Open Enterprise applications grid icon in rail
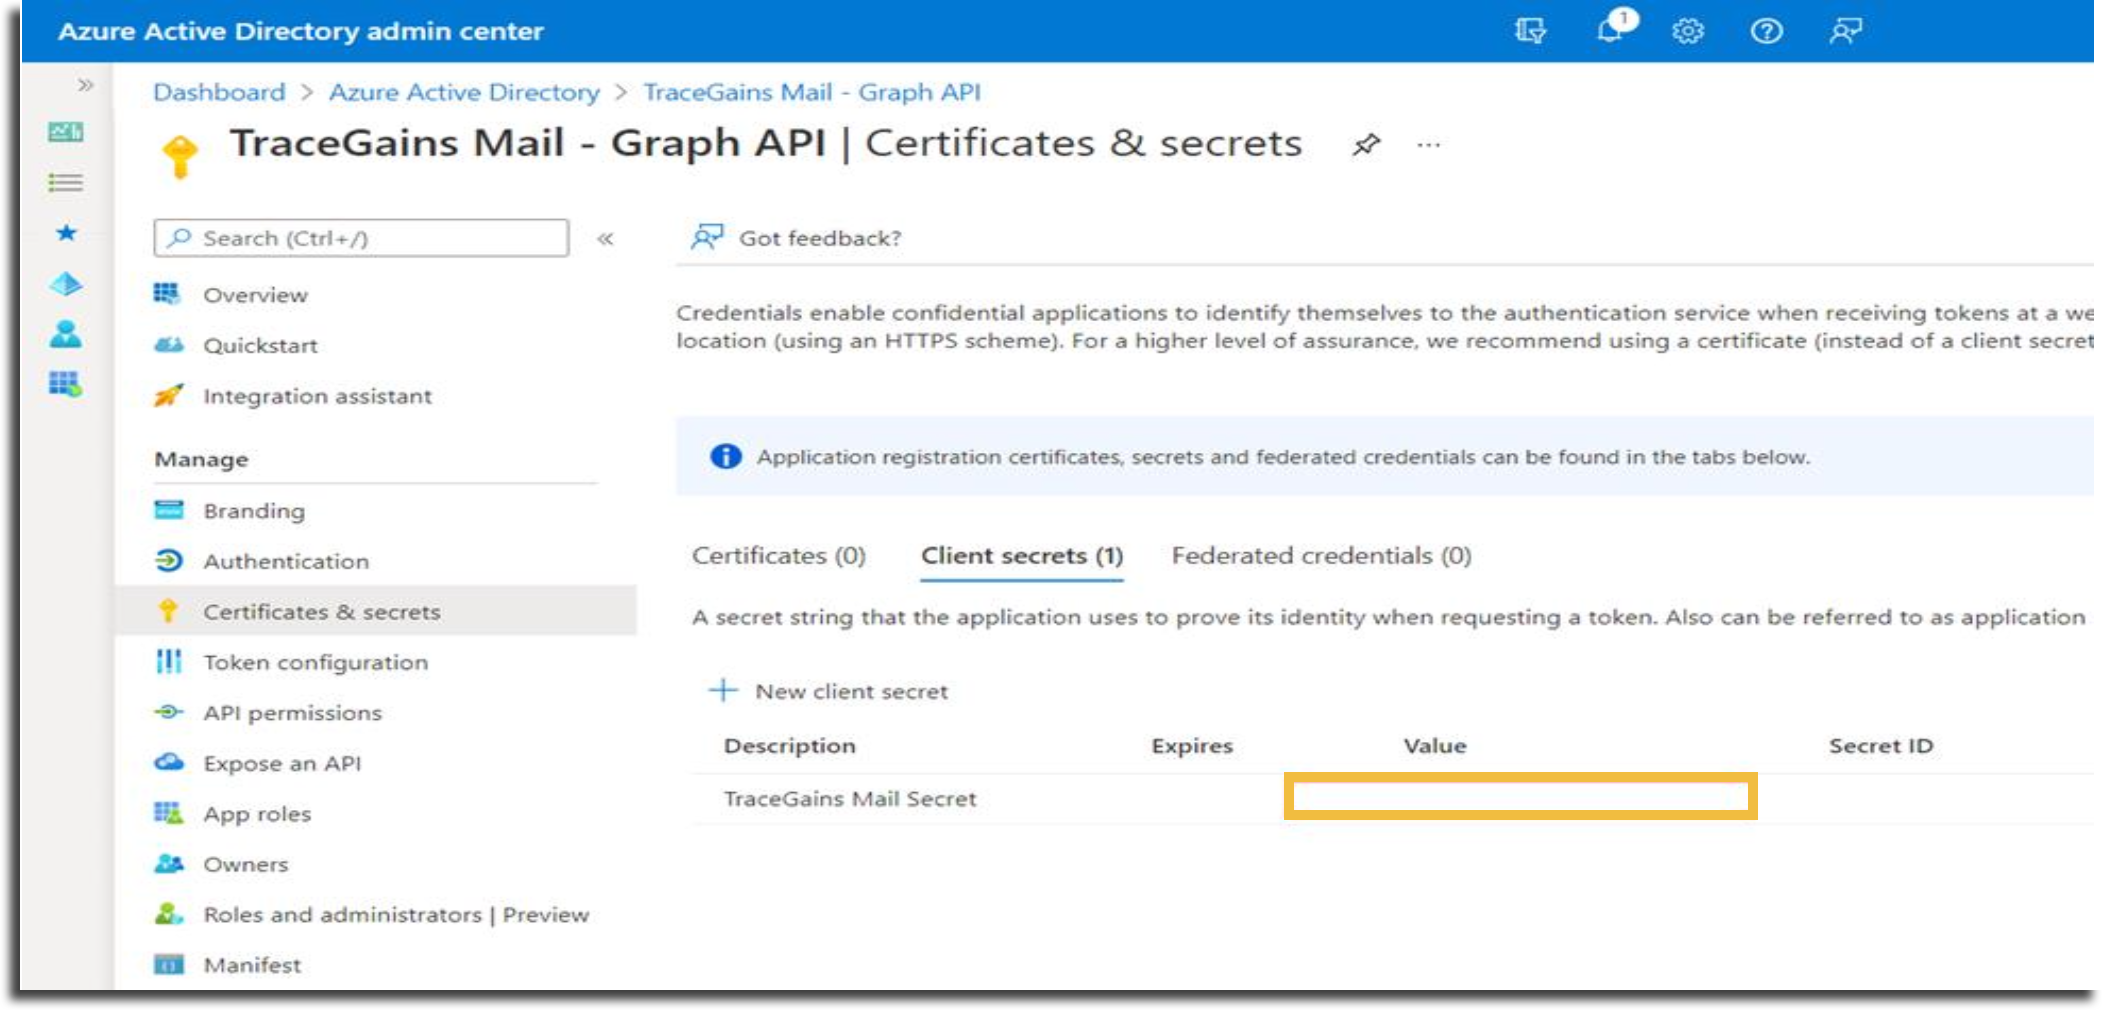The image size is (2102, 1010). 66,384
